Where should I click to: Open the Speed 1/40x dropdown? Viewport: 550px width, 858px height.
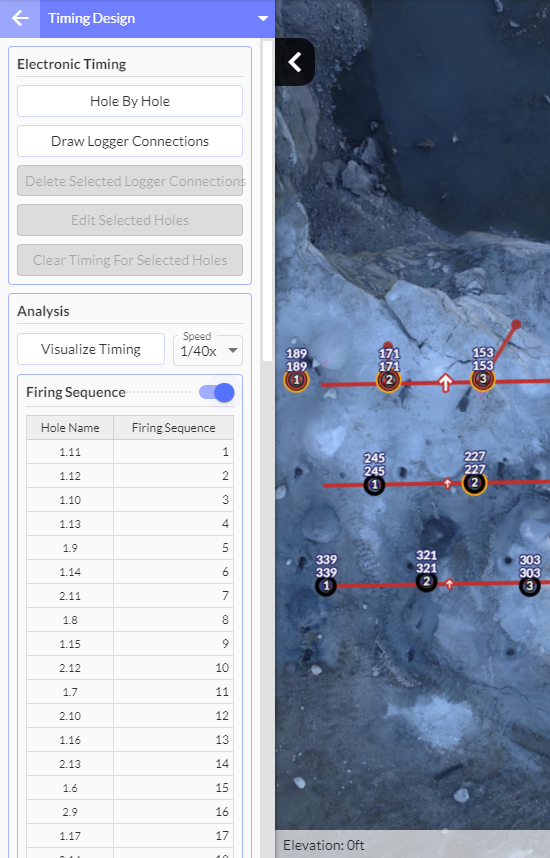(208, 351)
